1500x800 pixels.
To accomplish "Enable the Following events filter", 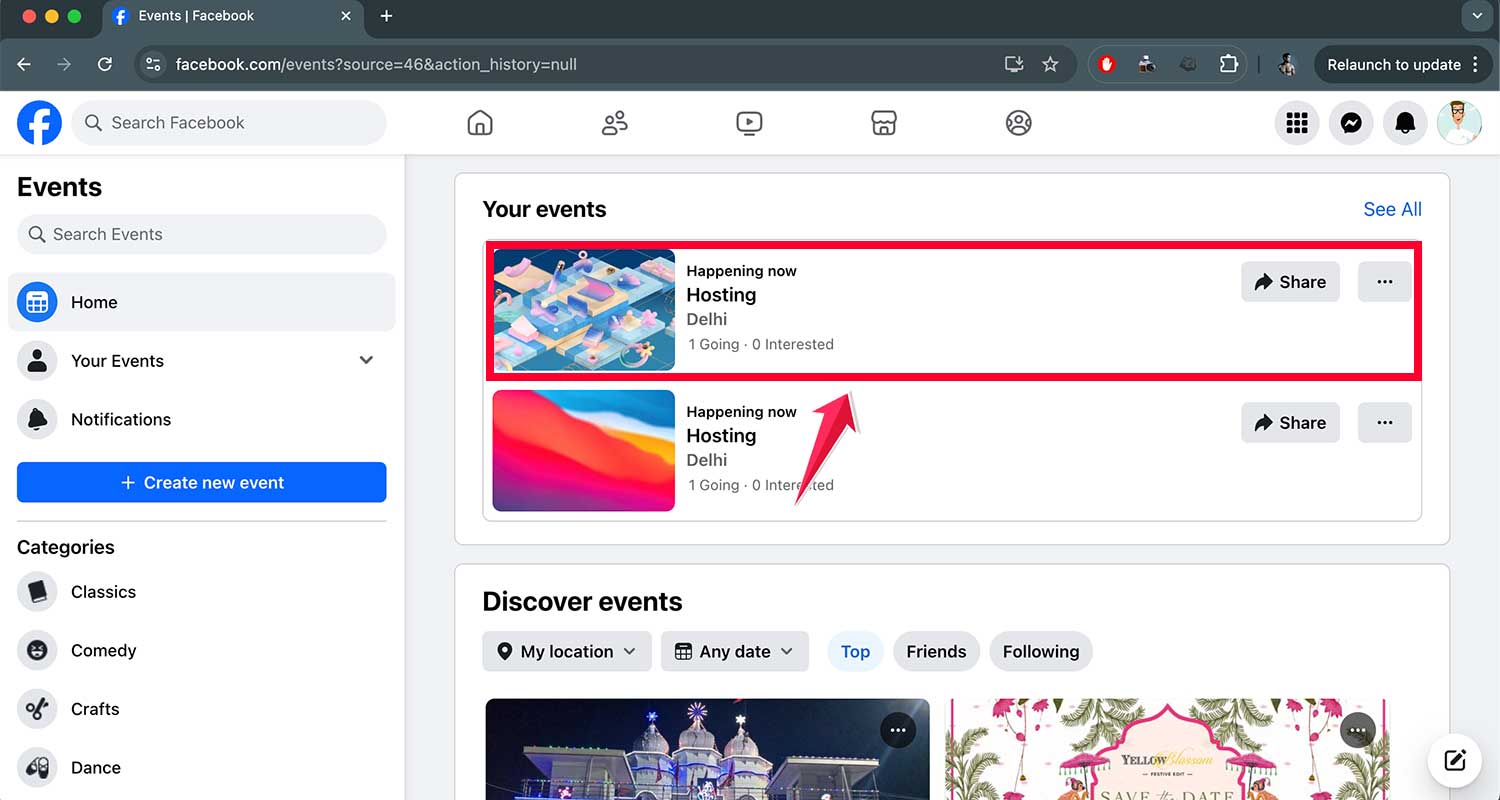I will [x=1040, y=651].
